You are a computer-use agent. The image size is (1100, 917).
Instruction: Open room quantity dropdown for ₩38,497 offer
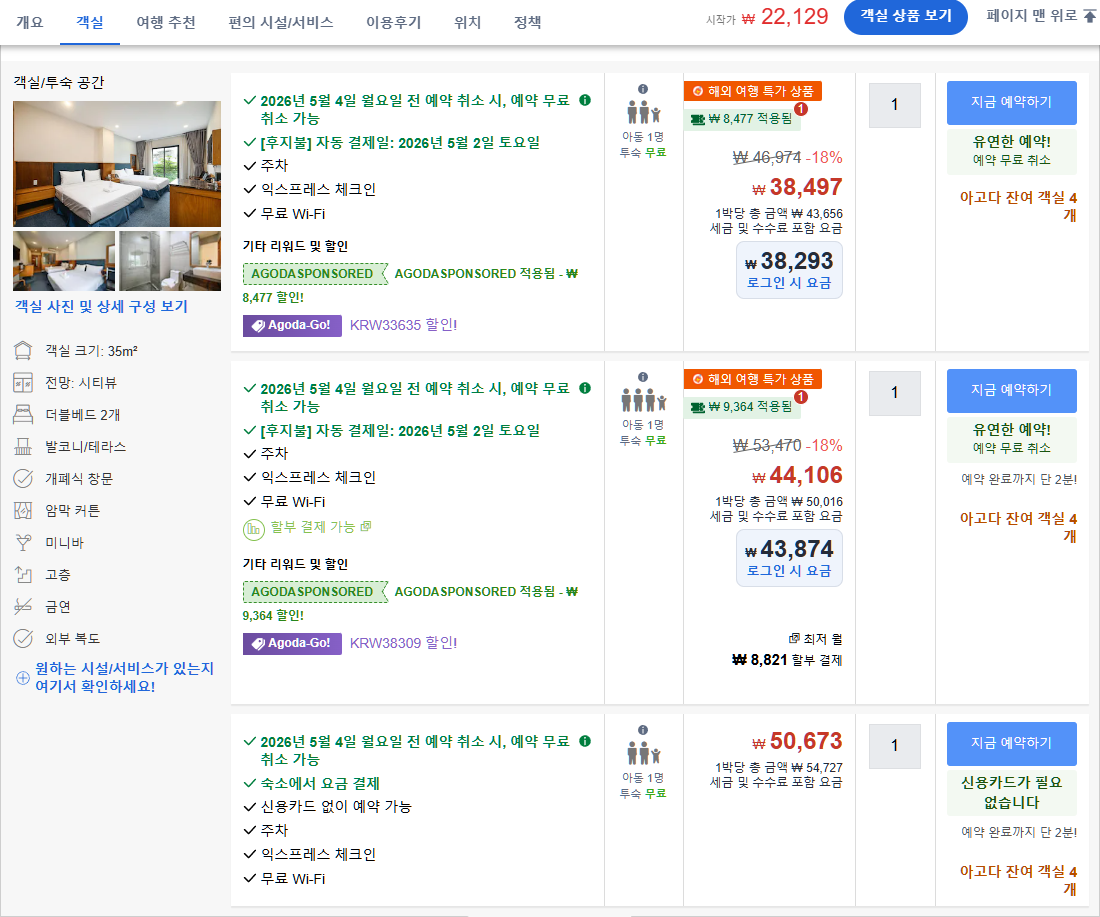[x=894, y=105]
